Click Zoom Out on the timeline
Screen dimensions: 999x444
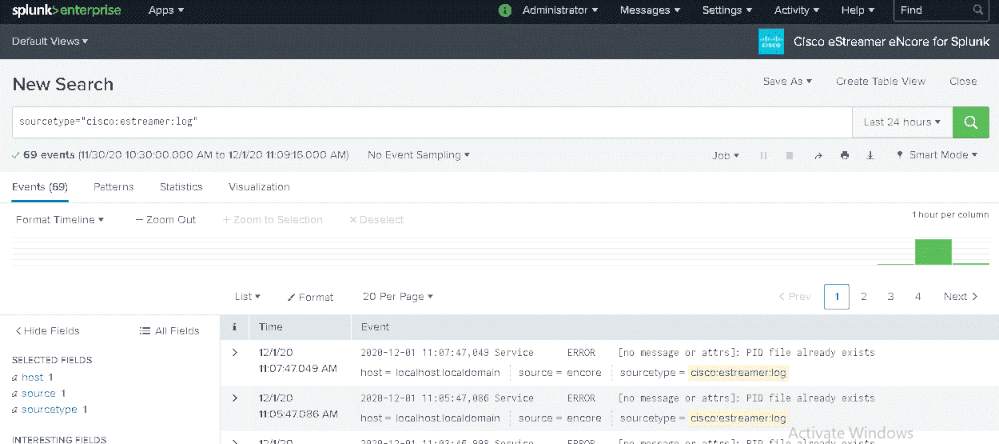pyautogui.click(x=166, y=220)
